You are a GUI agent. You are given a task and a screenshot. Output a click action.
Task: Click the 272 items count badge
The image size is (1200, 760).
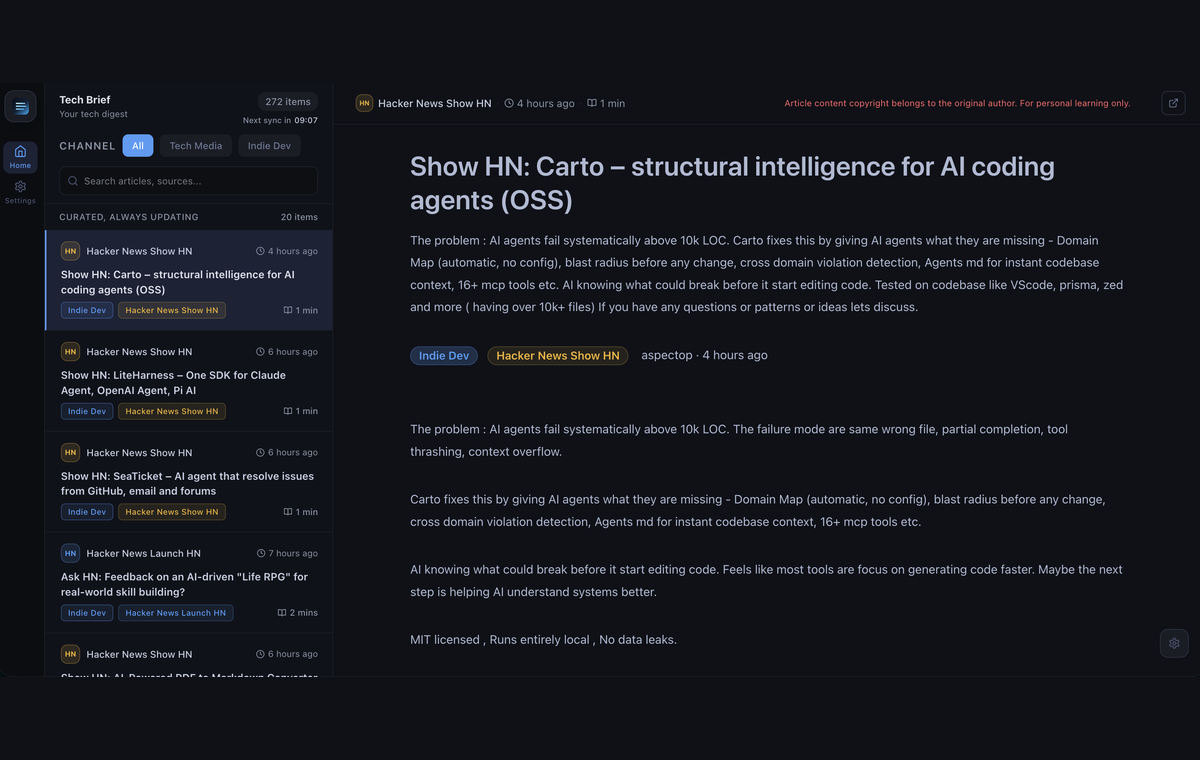click(288, 102)
